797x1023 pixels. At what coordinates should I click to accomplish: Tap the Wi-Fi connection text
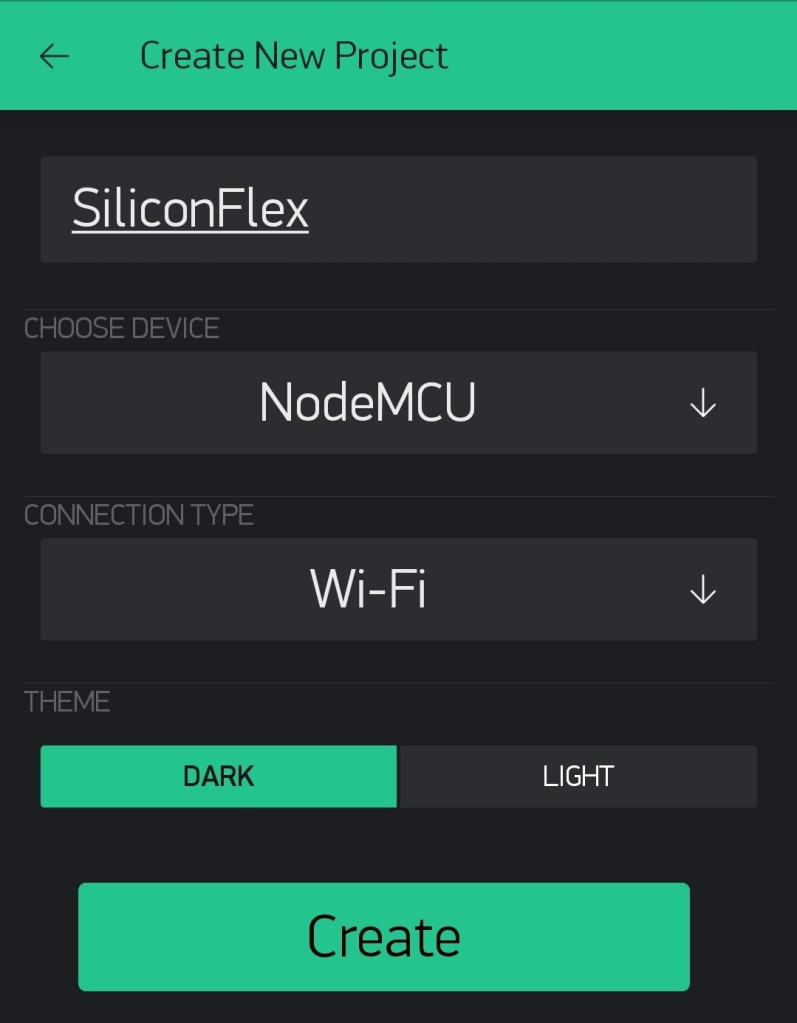pos(368,590)
